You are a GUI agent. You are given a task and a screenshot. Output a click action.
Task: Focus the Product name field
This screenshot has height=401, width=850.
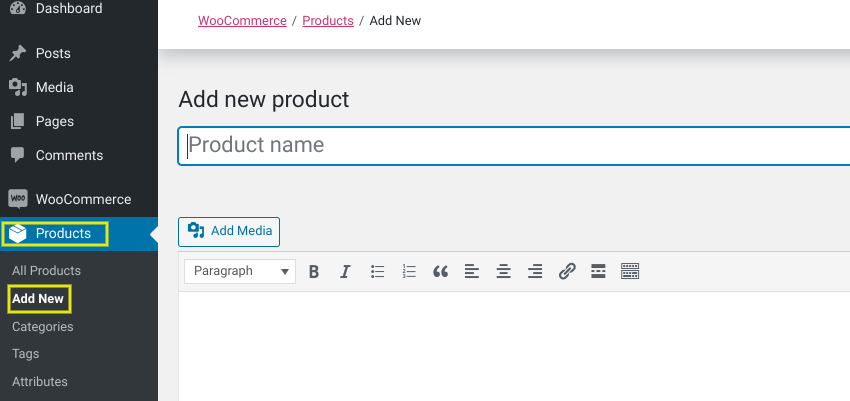point(514,145)
